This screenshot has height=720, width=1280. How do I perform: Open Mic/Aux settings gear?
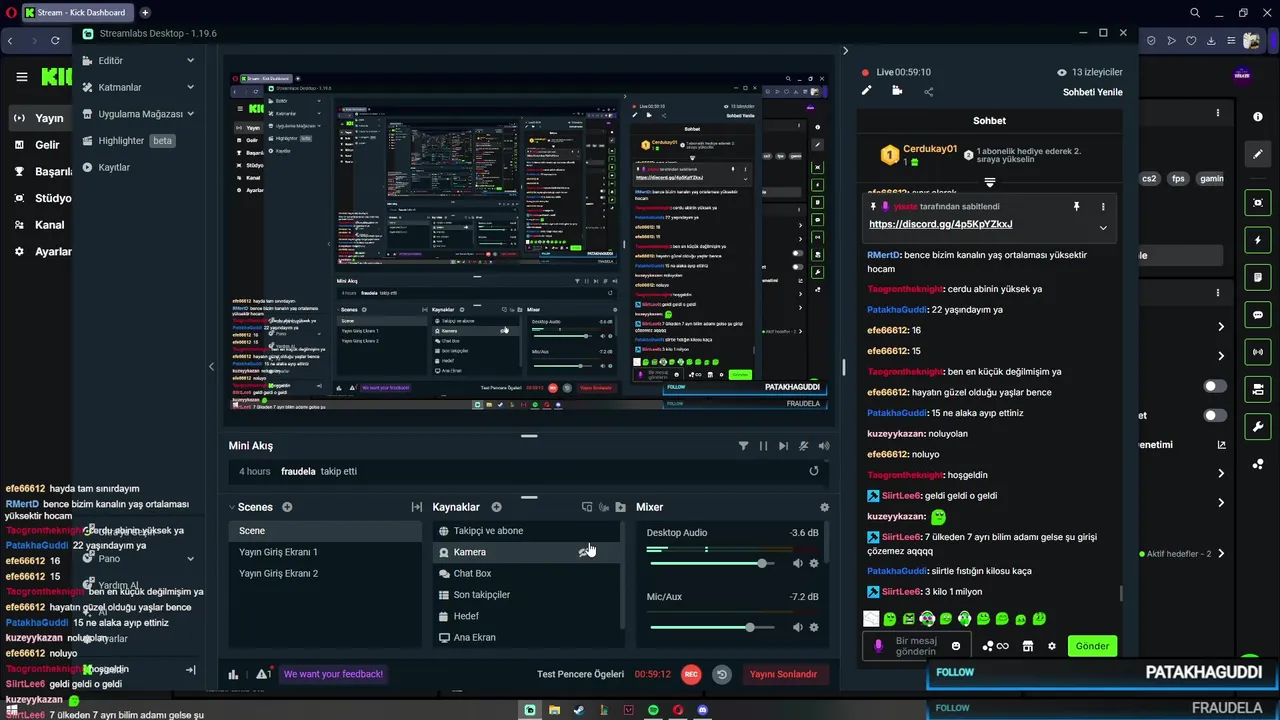click(814, 627)
